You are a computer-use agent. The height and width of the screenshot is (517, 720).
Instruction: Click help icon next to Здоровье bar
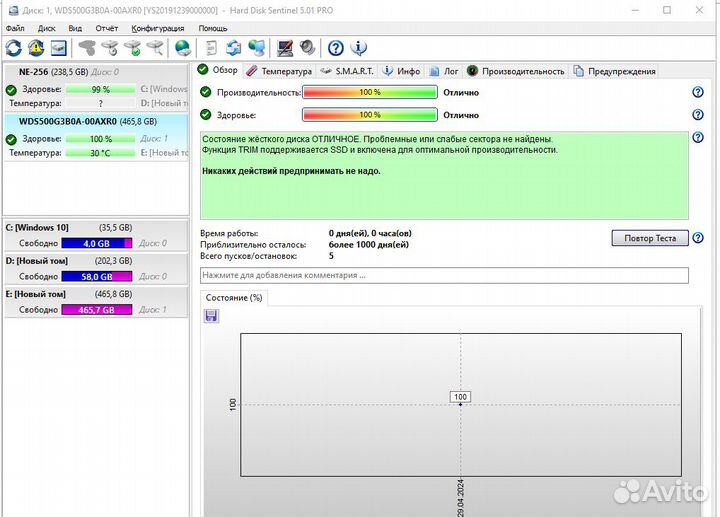pos(698,114)
